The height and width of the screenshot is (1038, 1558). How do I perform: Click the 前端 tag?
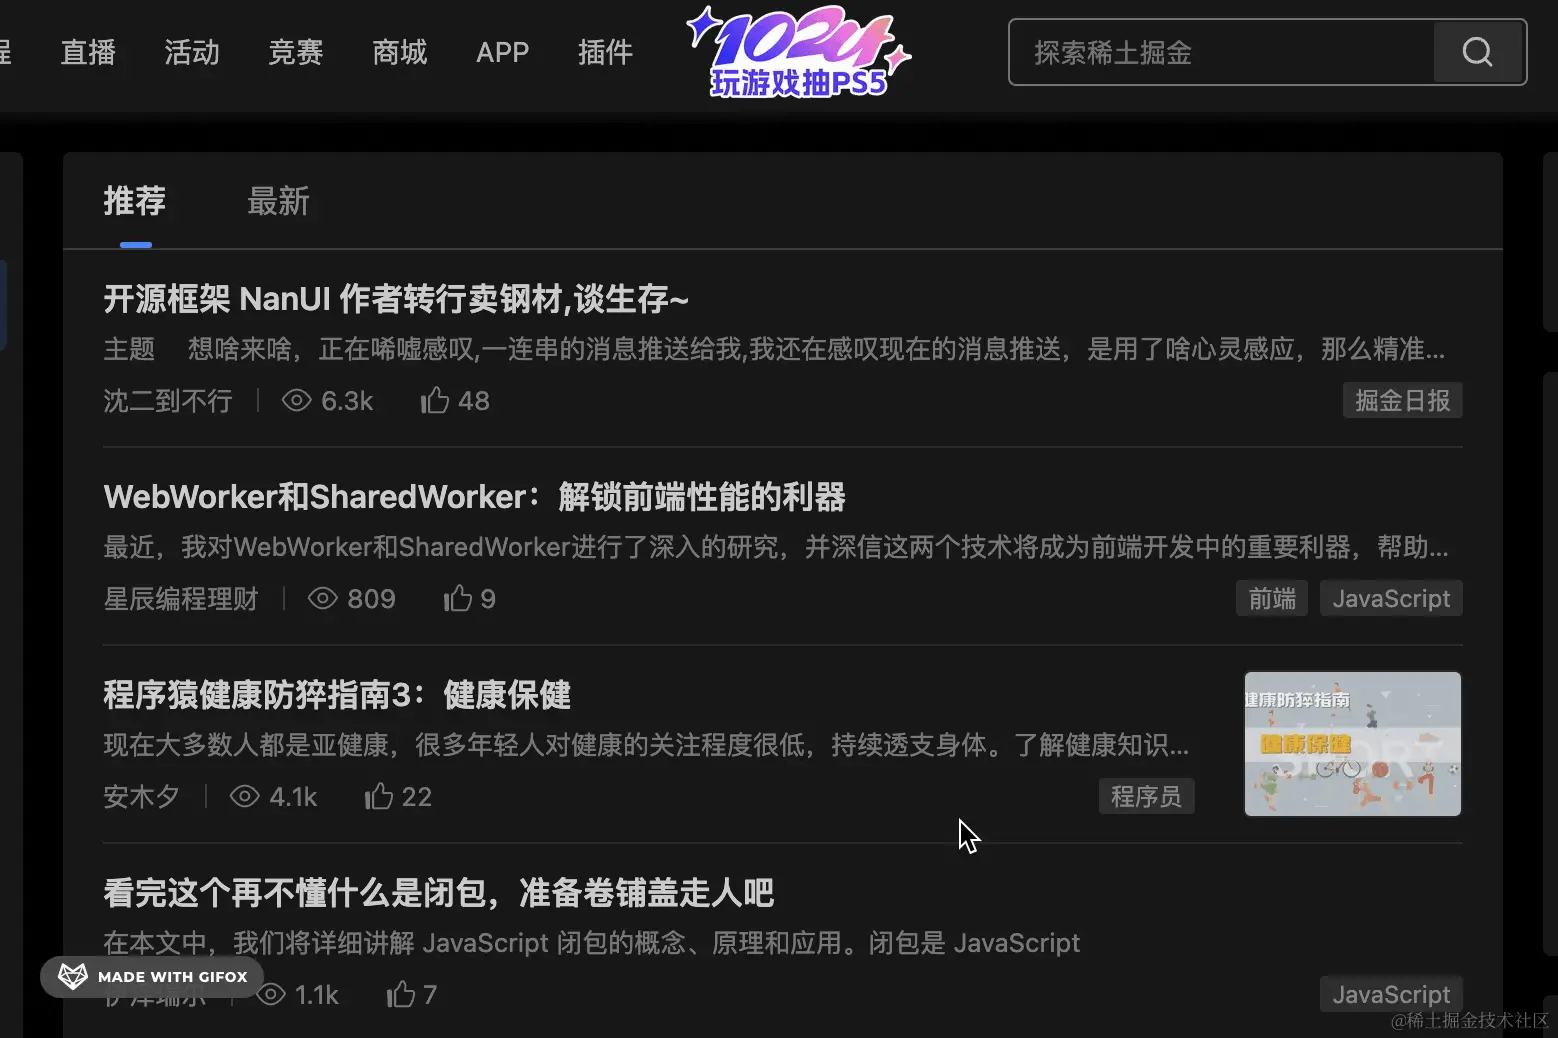pyautogui.click(x=1272, y=599)
